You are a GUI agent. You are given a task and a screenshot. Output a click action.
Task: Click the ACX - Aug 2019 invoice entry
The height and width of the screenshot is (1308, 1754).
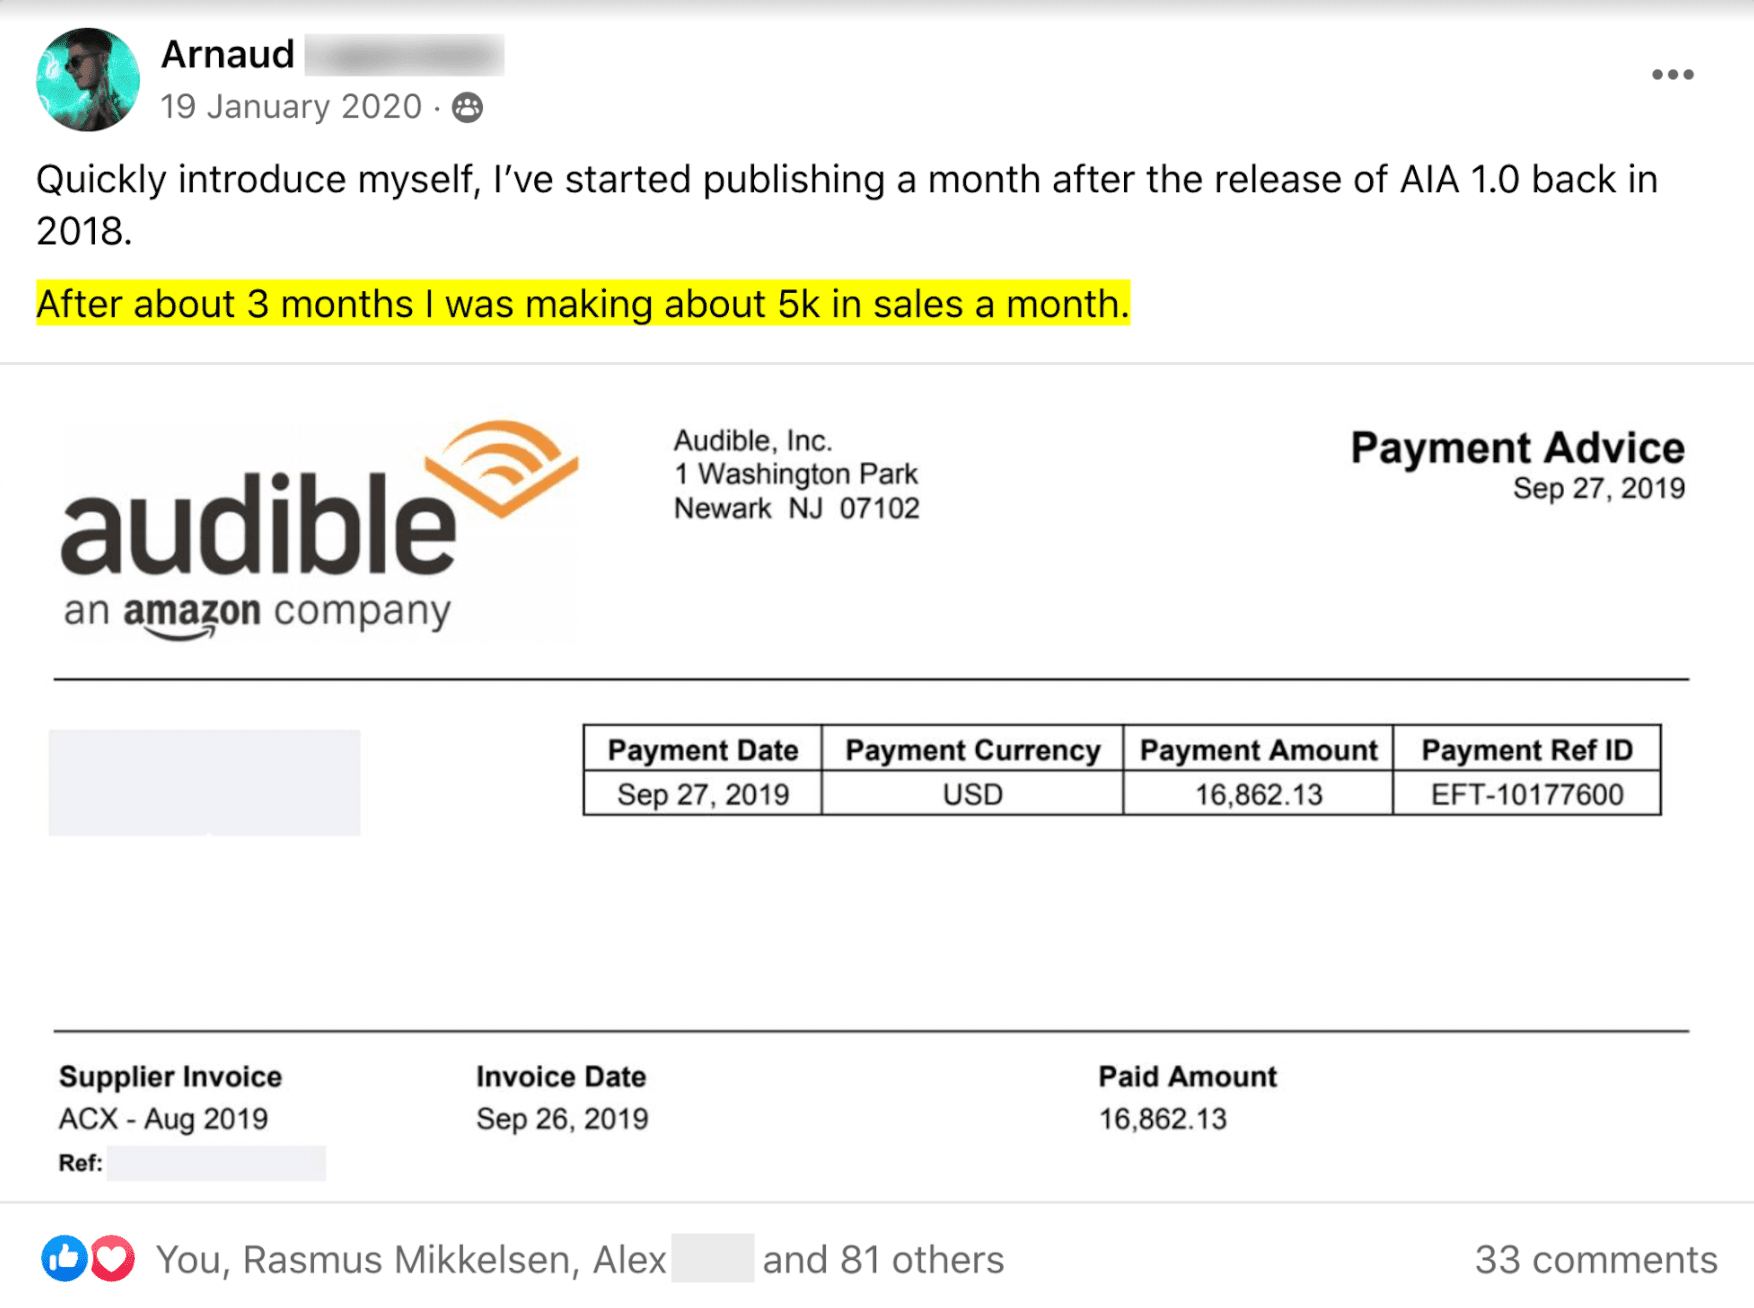[164, 1118]
